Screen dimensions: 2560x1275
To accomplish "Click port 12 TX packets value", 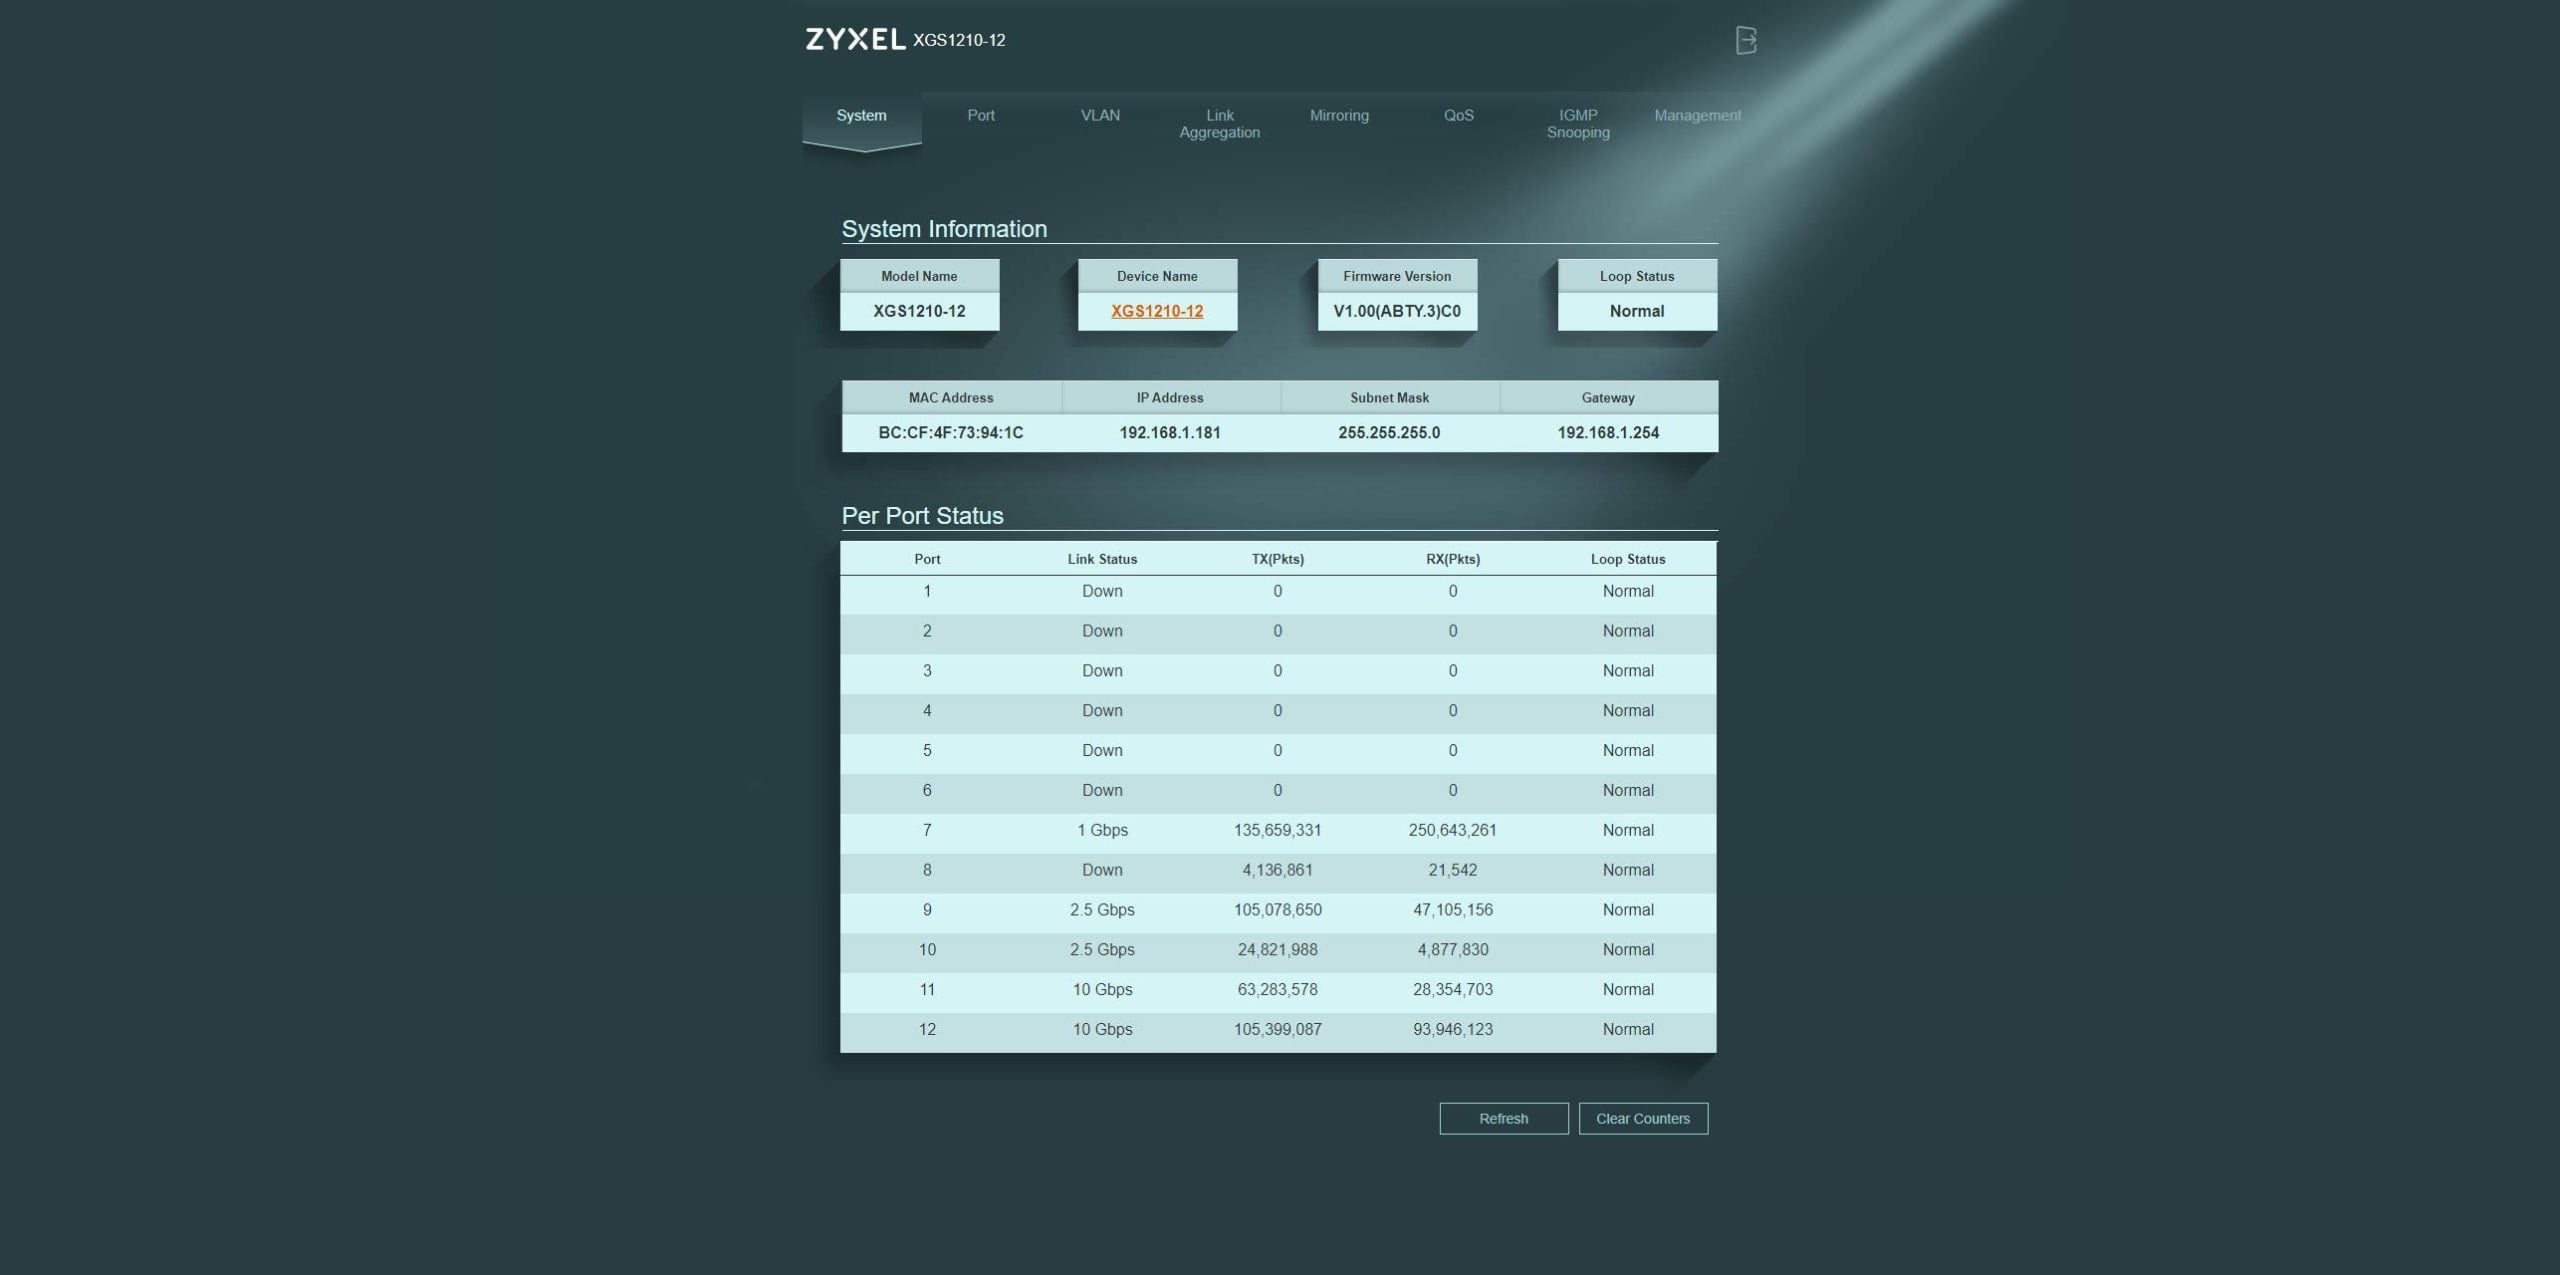I will tap(1277, 1029).
